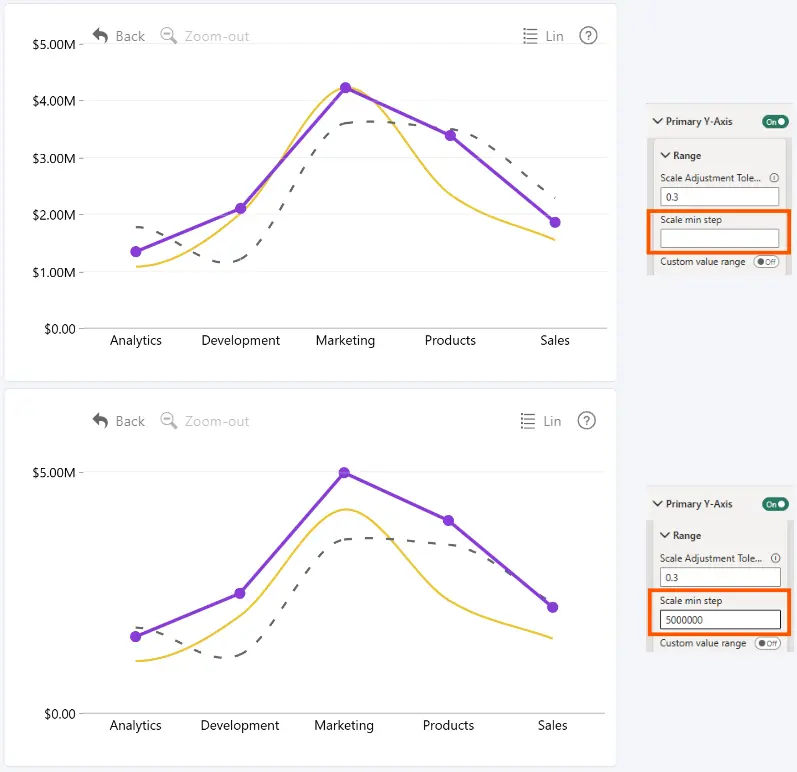
Task: Enable Custom value range in bottom panel
Action: (768, 643)
